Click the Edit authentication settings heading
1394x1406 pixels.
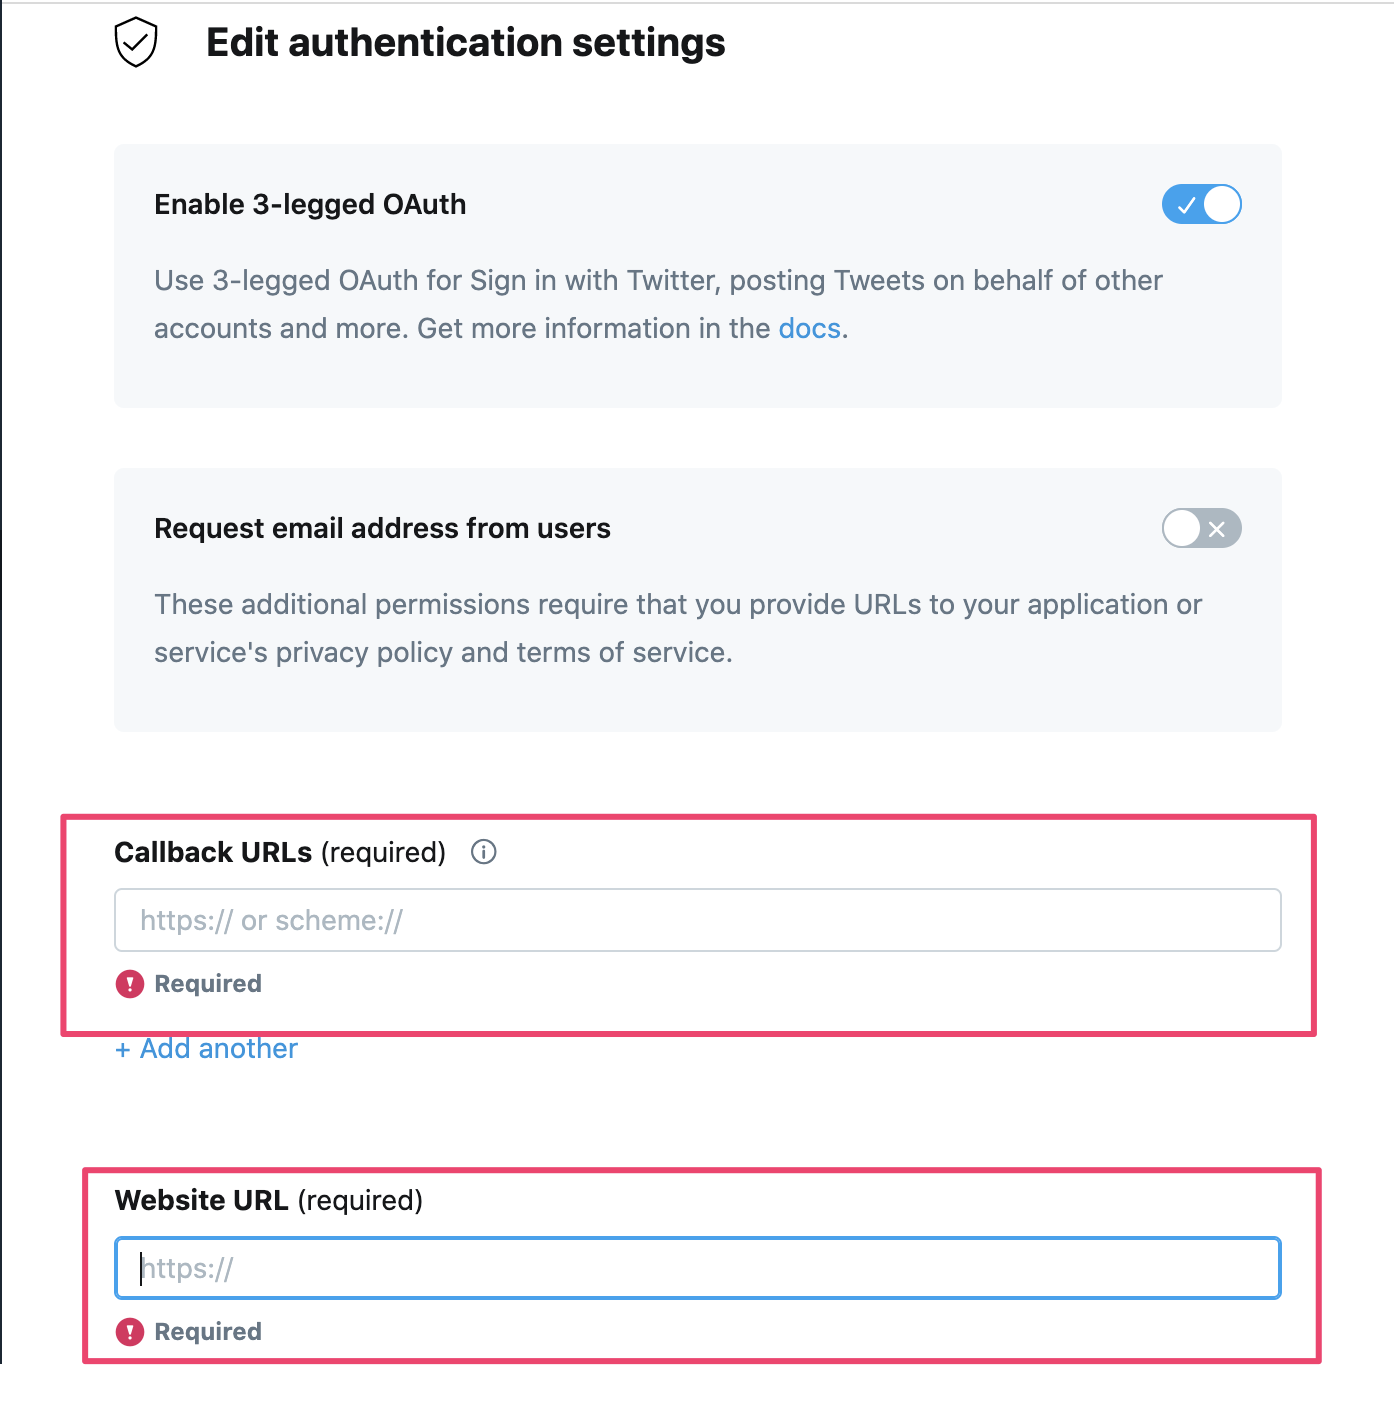pyautogui.click(x=466, y=43)
